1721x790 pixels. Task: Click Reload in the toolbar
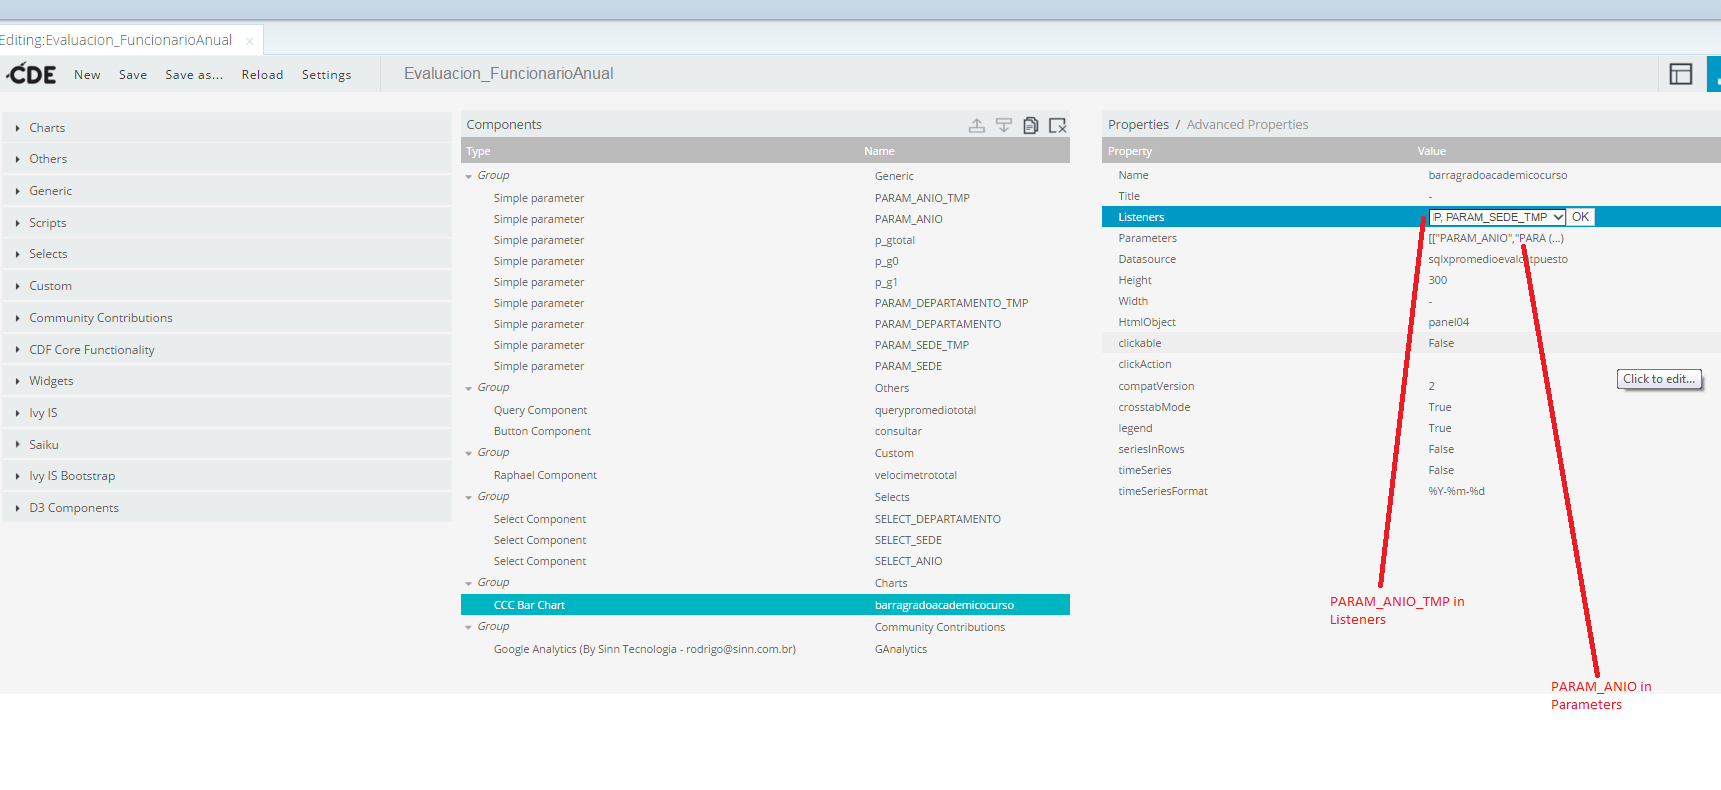(262, 75)
